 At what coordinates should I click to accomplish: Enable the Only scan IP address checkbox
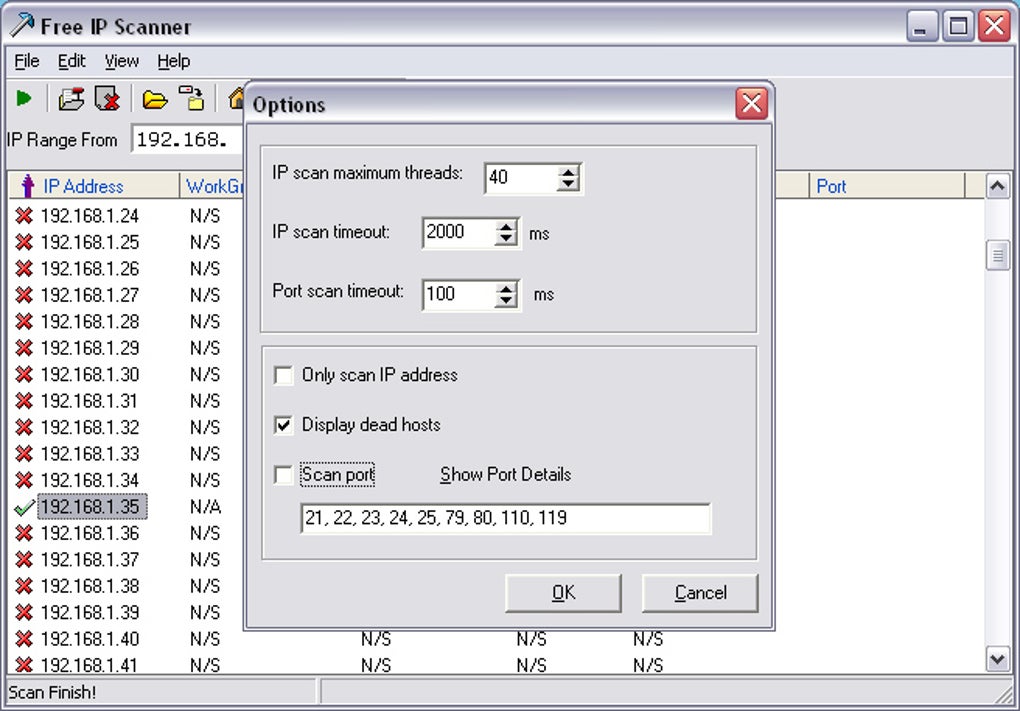point(284,375)
